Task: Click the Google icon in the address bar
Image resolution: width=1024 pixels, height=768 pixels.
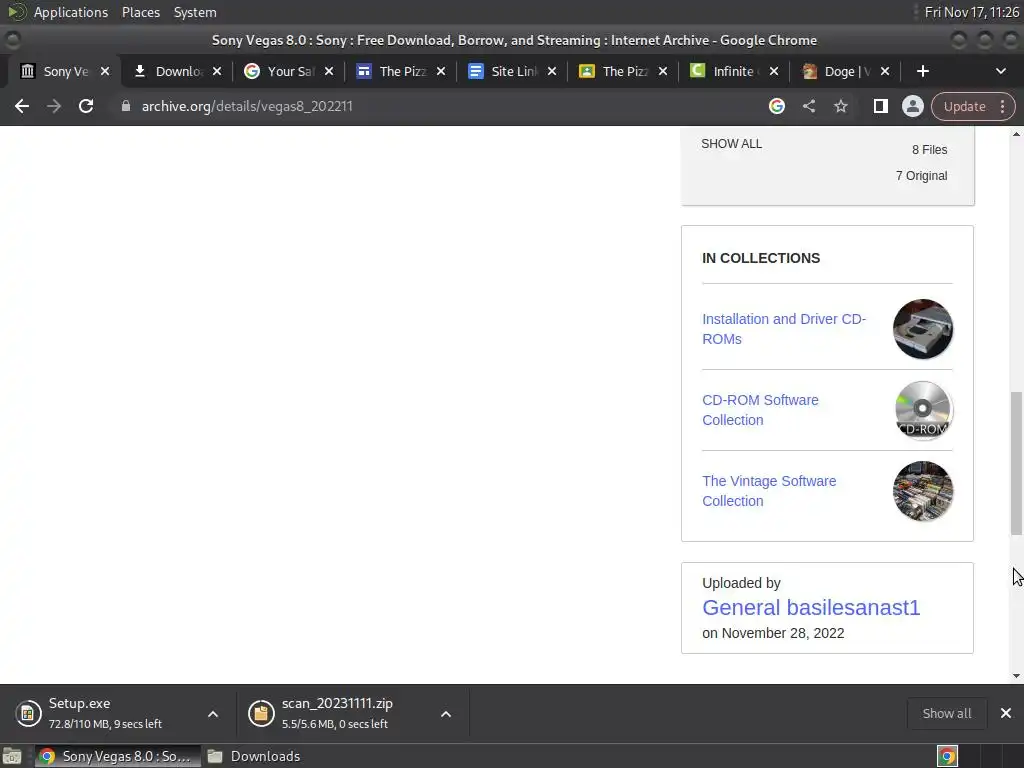Action: [776, 106]
